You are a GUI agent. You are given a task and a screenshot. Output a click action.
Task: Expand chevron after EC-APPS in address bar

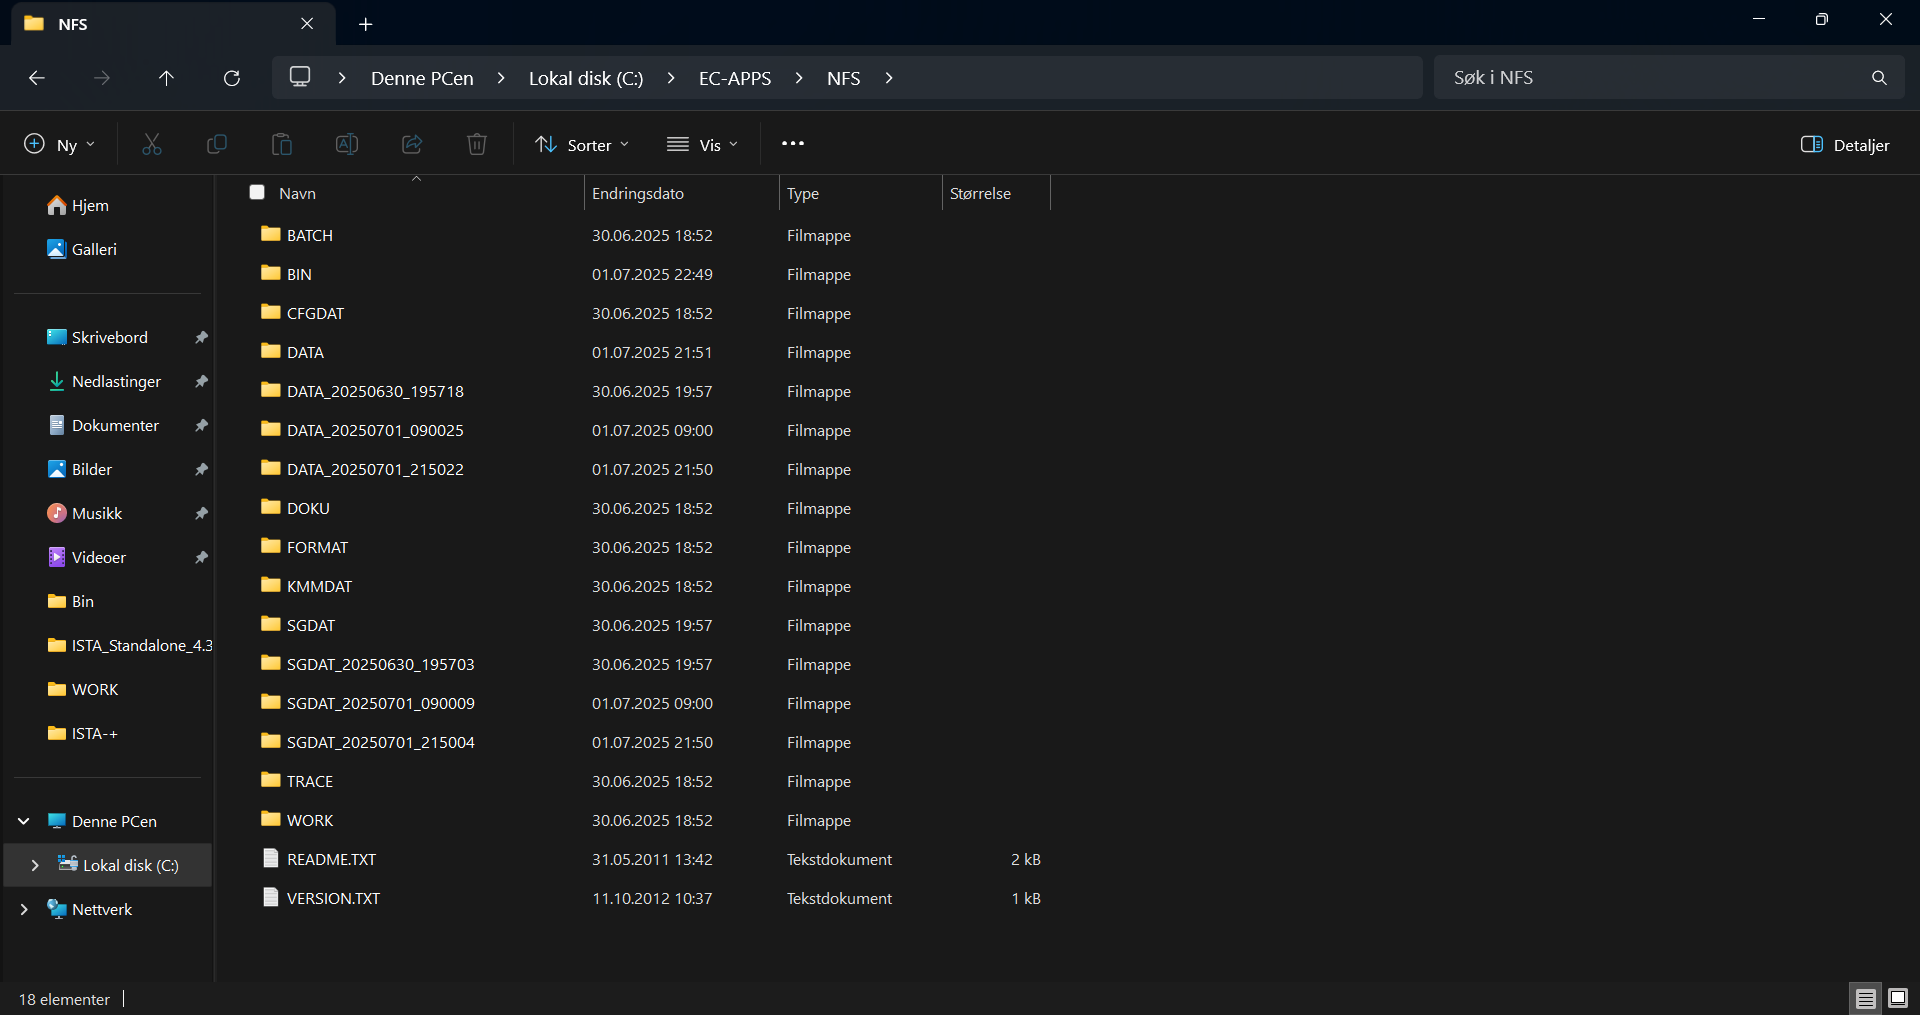tap(799, 78)
